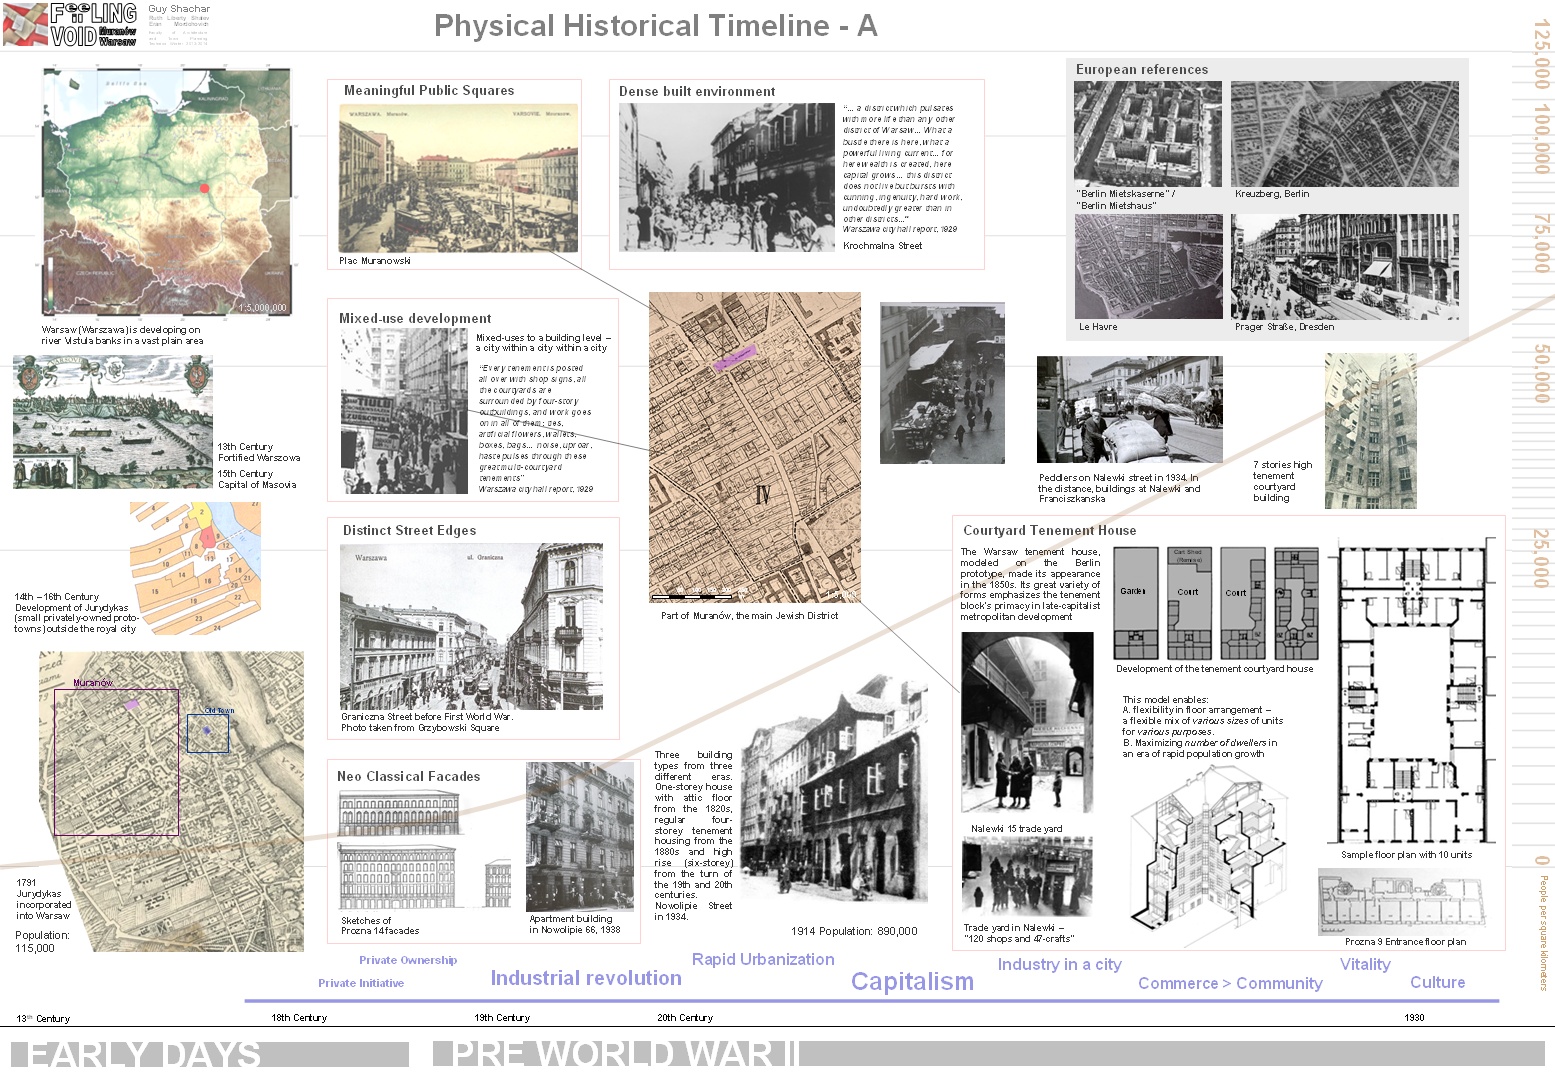Select the Nowolipie 66 apartment building photo
The width and height of the screenshot is (1555, 1080).
[x=580, y=837]
